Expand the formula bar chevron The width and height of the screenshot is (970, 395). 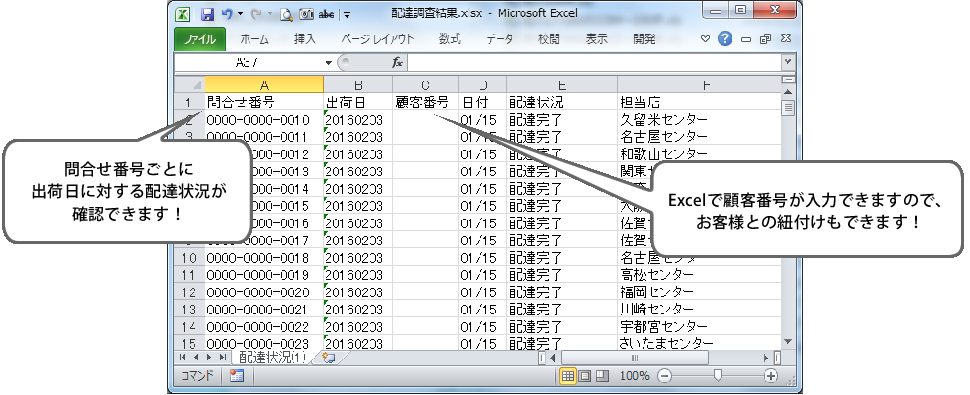pos(788,62)
